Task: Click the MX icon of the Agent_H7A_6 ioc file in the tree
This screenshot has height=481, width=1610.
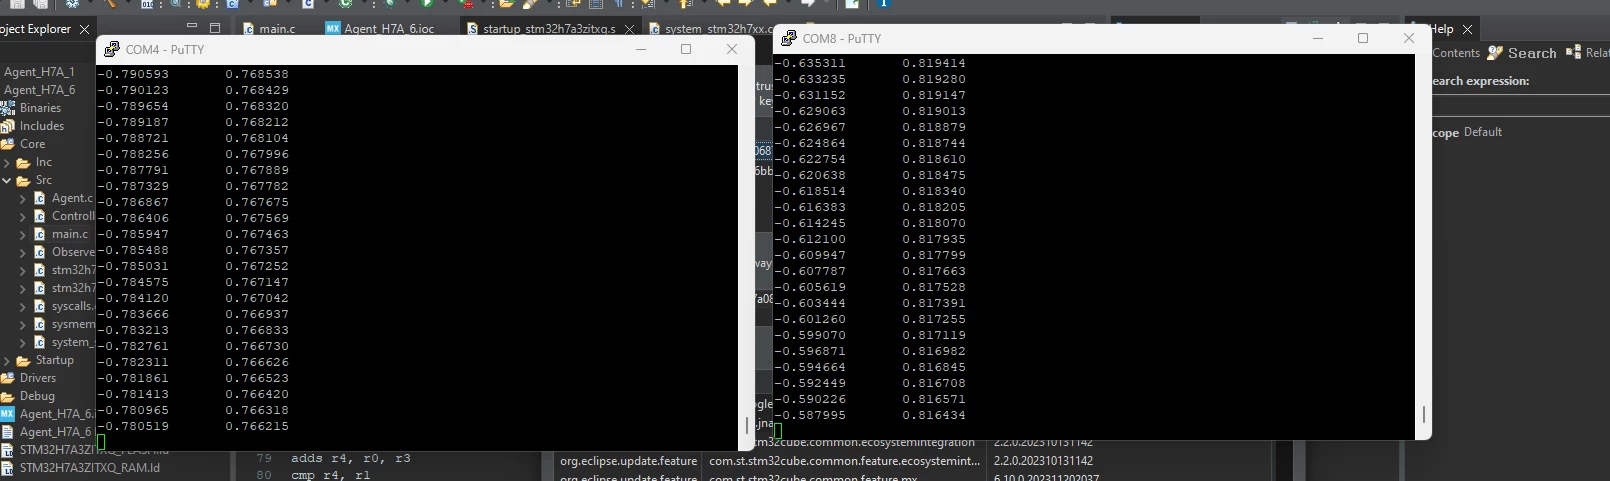Action: (8, 414)
